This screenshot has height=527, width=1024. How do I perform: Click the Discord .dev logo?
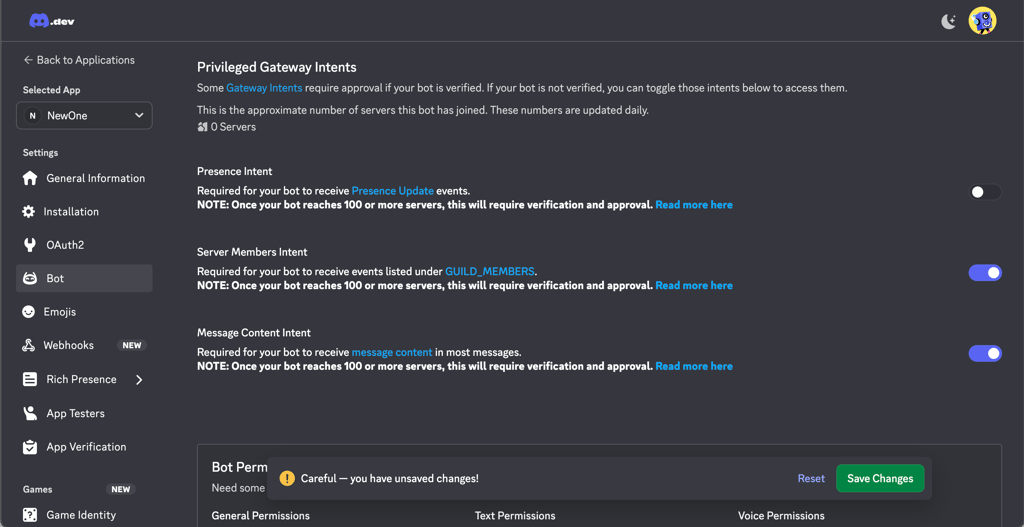[52, 21]
